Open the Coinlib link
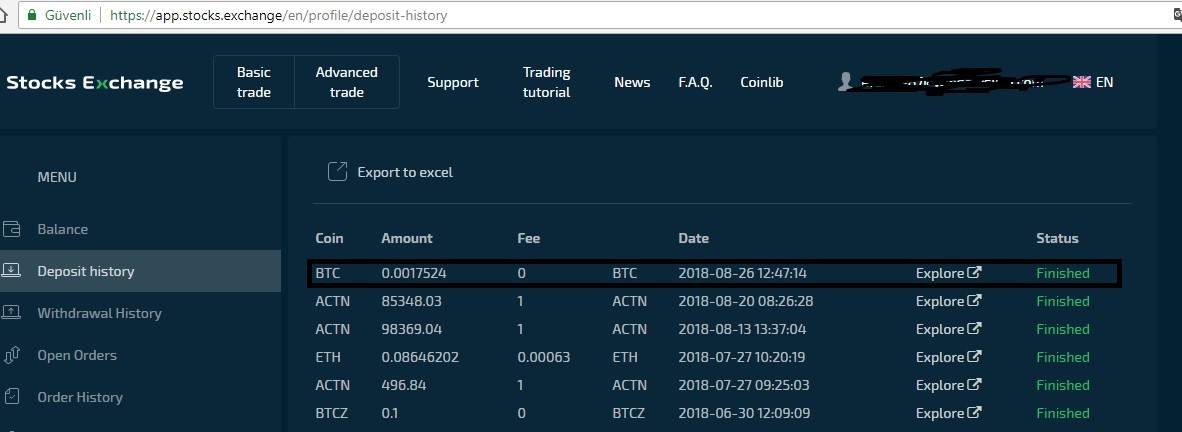The height and width of the screenshot is (432, 1182). click(762, 82)
